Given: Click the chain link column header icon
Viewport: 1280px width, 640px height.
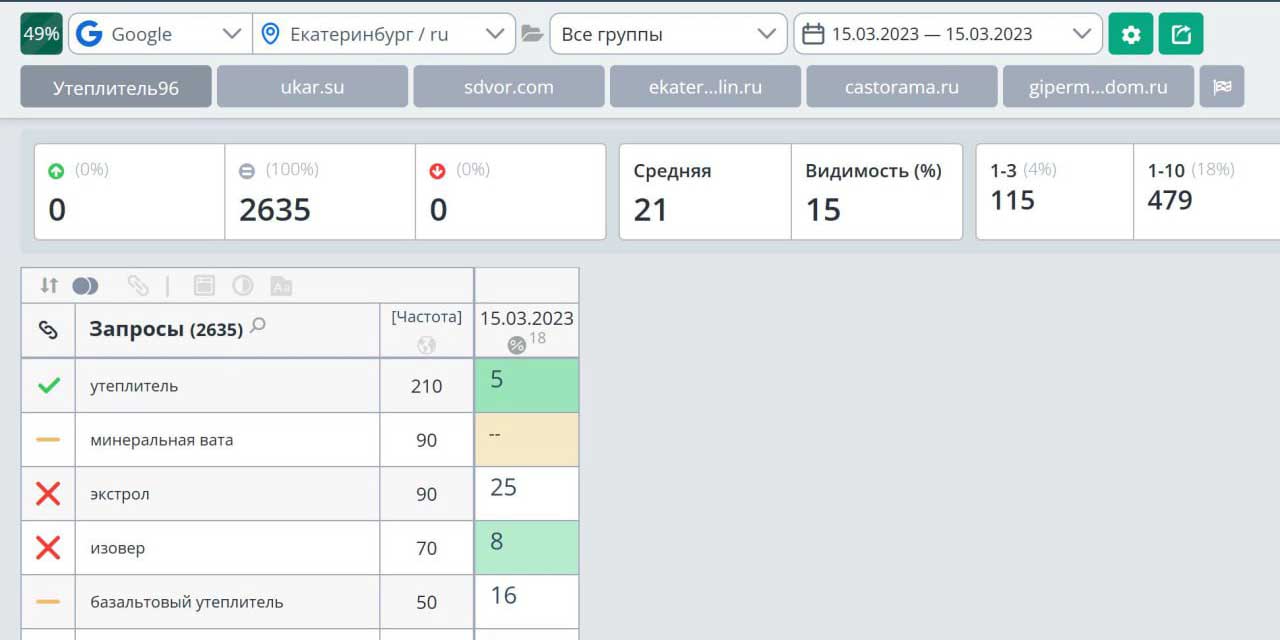Looking at the screenshot, I should [48, 330].
